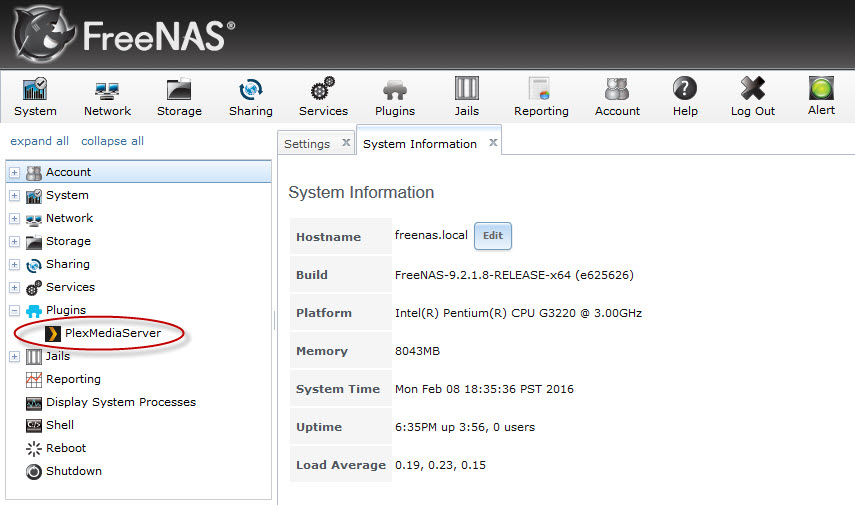Open the Network toolbar icon
The height and width of the screenshot is (505, 855).
click(107, 90)
